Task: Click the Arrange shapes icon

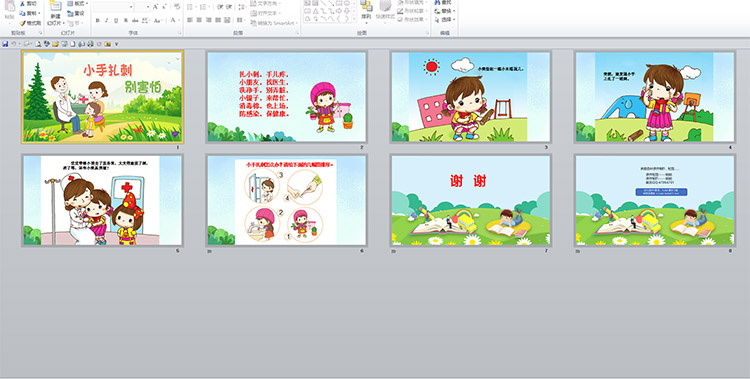Action: coord(366,6)
